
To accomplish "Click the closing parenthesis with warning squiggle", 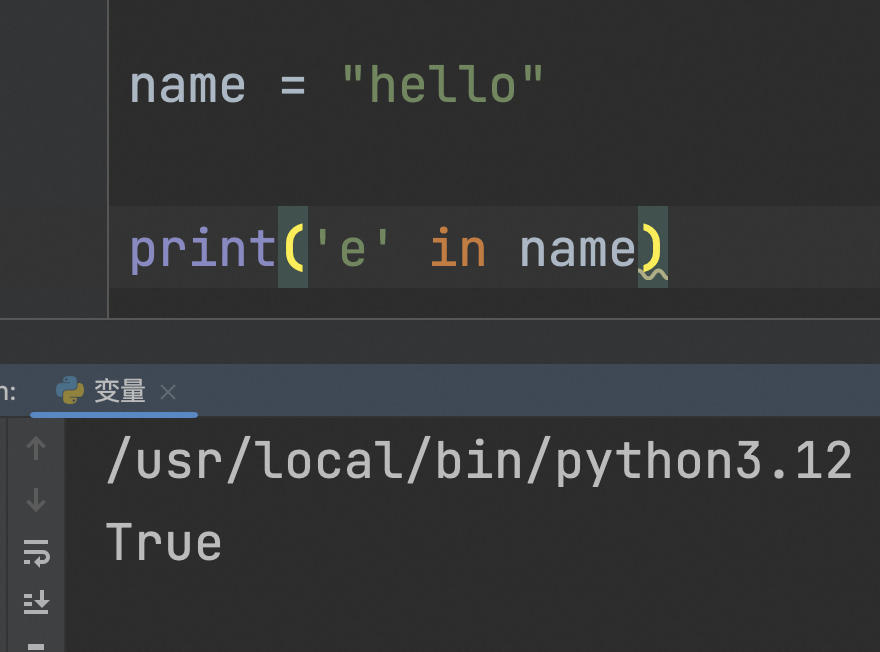I will tap(653, 247).
